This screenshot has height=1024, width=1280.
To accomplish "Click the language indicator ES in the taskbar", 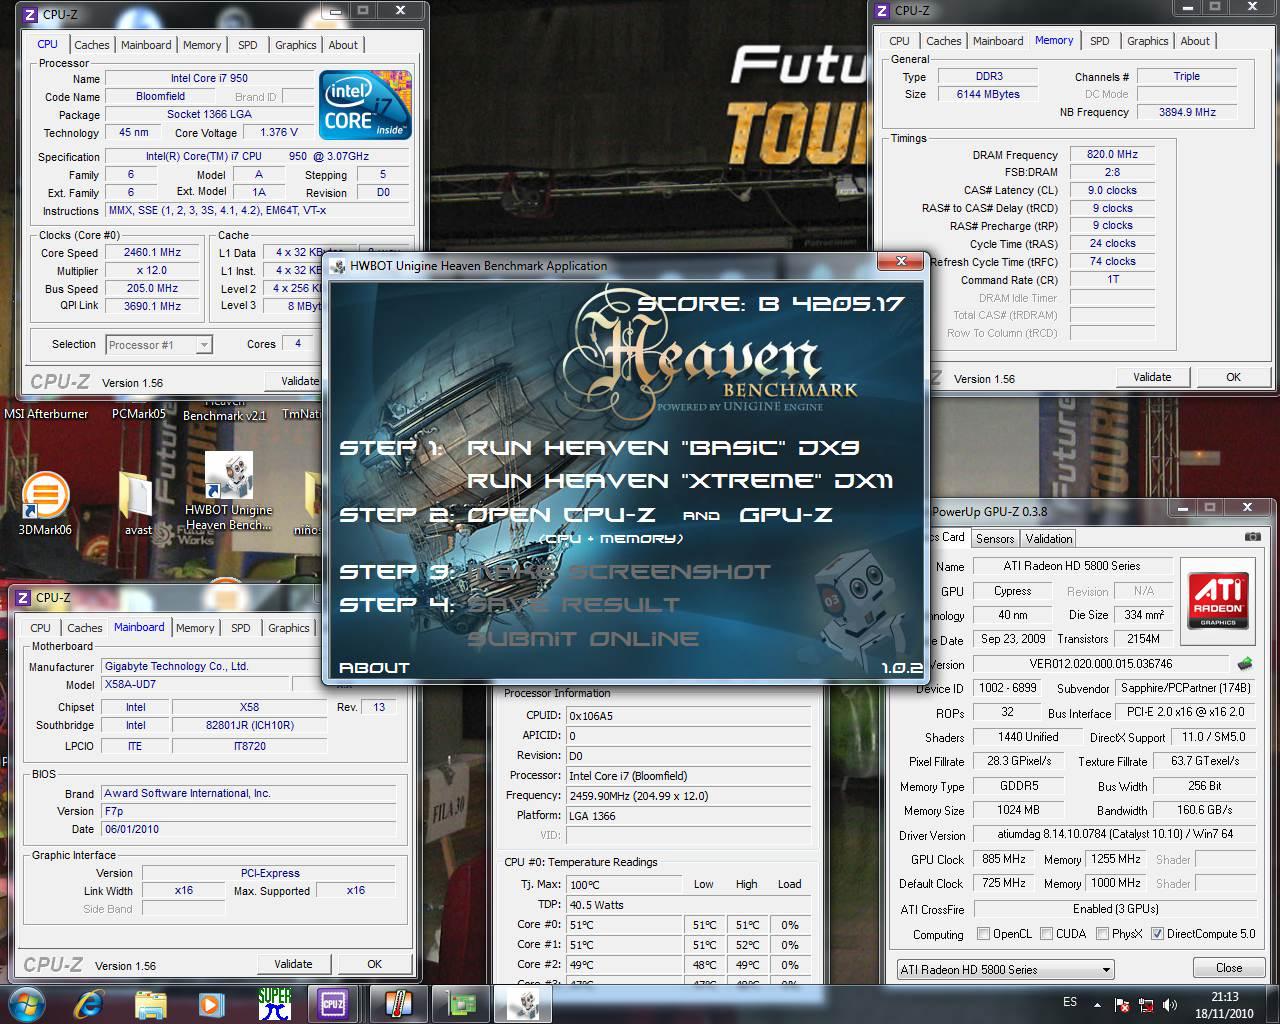I will tap(1070, 1002).
